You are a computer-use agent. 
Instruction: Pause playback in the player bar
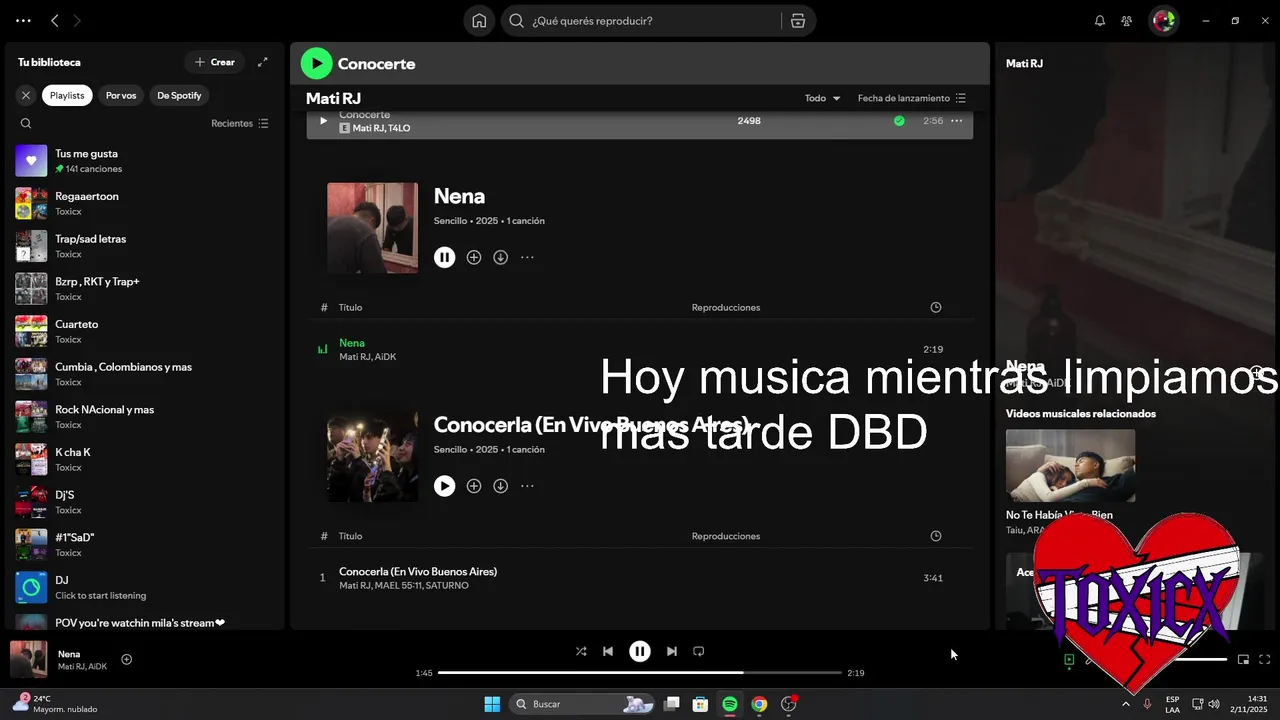(x=640, y=651)
